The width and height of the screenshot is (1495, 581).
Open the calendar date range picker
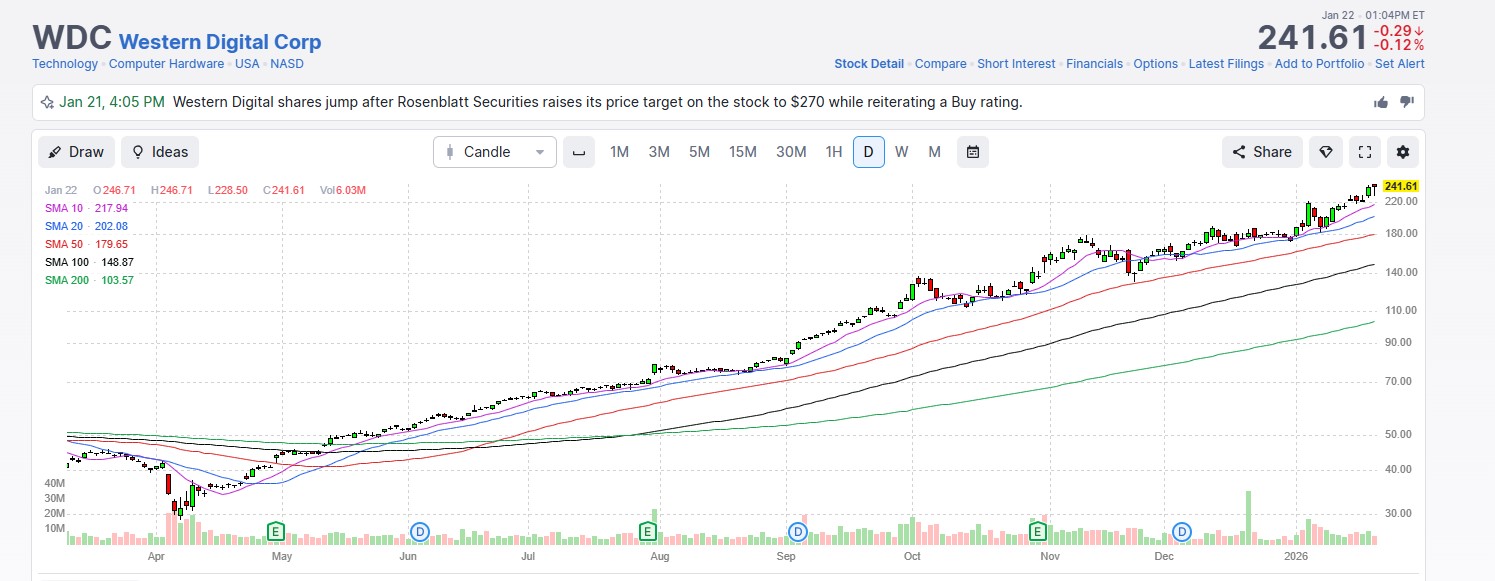click(972, 152)
